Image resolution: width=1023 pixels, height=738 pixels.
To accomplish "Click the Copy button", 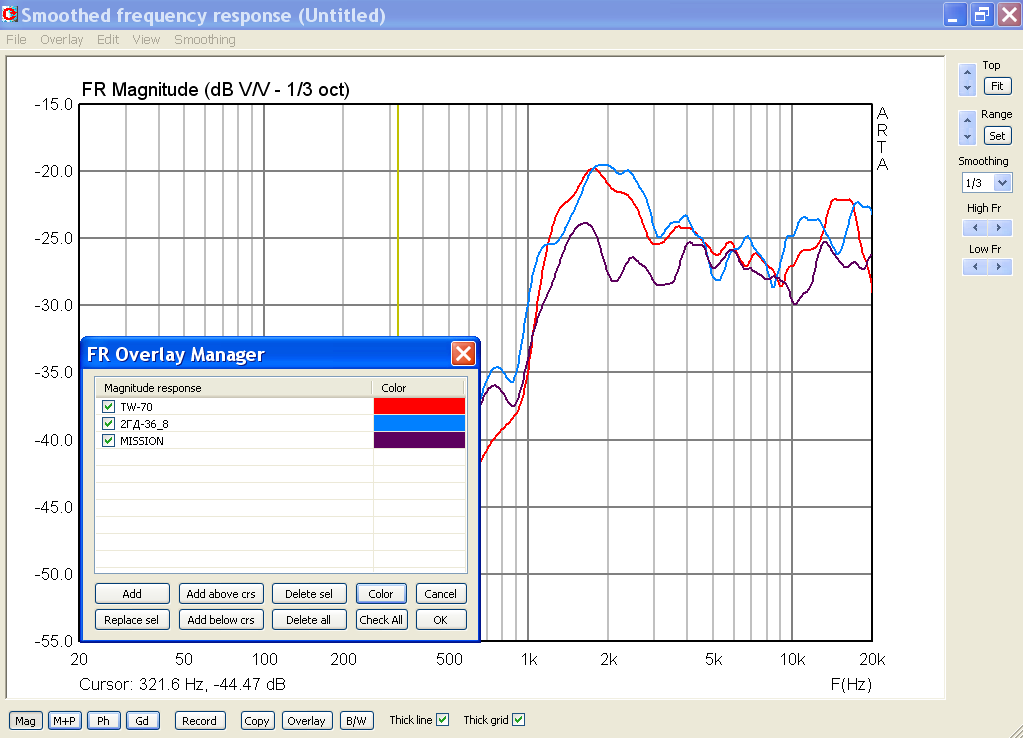I will (257, 720).
